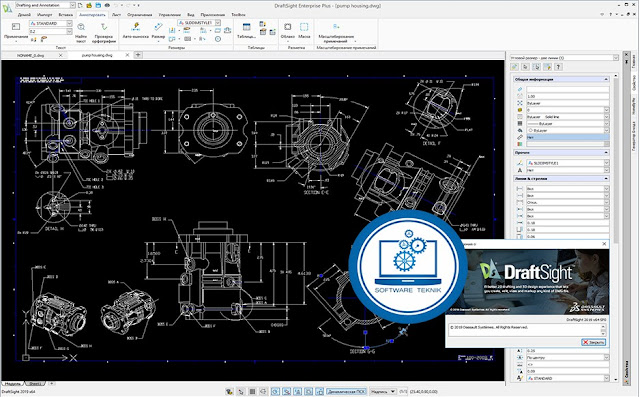Close the pump housing.dwg tab
640x397 pixels.
tap(127, 55)
